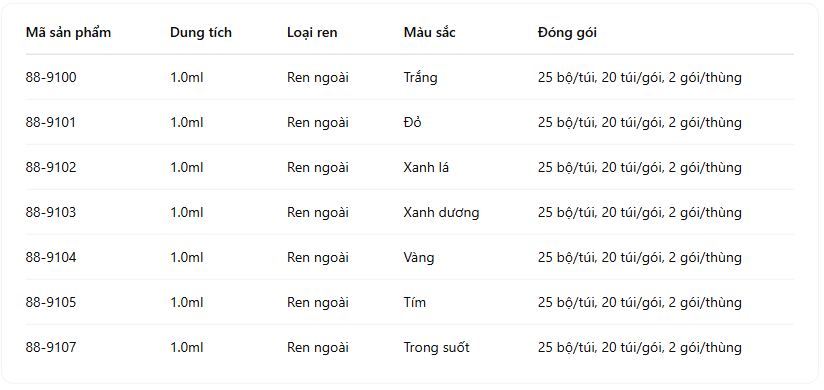
Task: Select product code 88-9105
Action: 51,303
